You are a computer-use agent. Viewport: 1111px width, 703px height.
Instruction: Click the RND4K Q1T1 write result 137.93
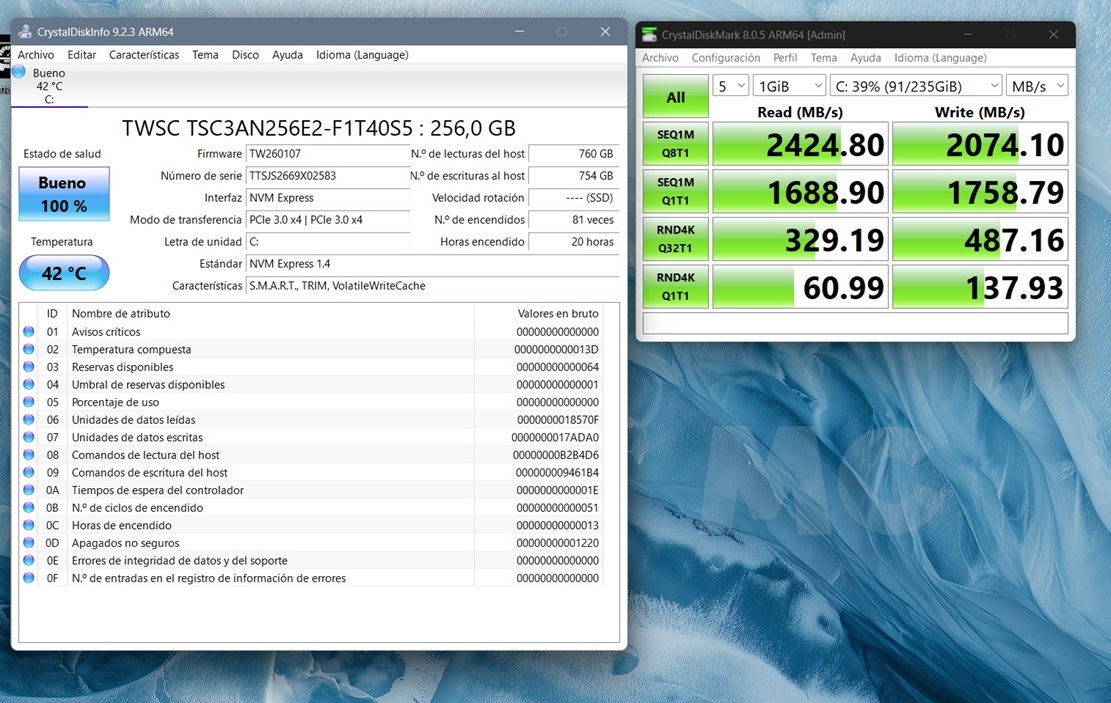click(980, 287)
